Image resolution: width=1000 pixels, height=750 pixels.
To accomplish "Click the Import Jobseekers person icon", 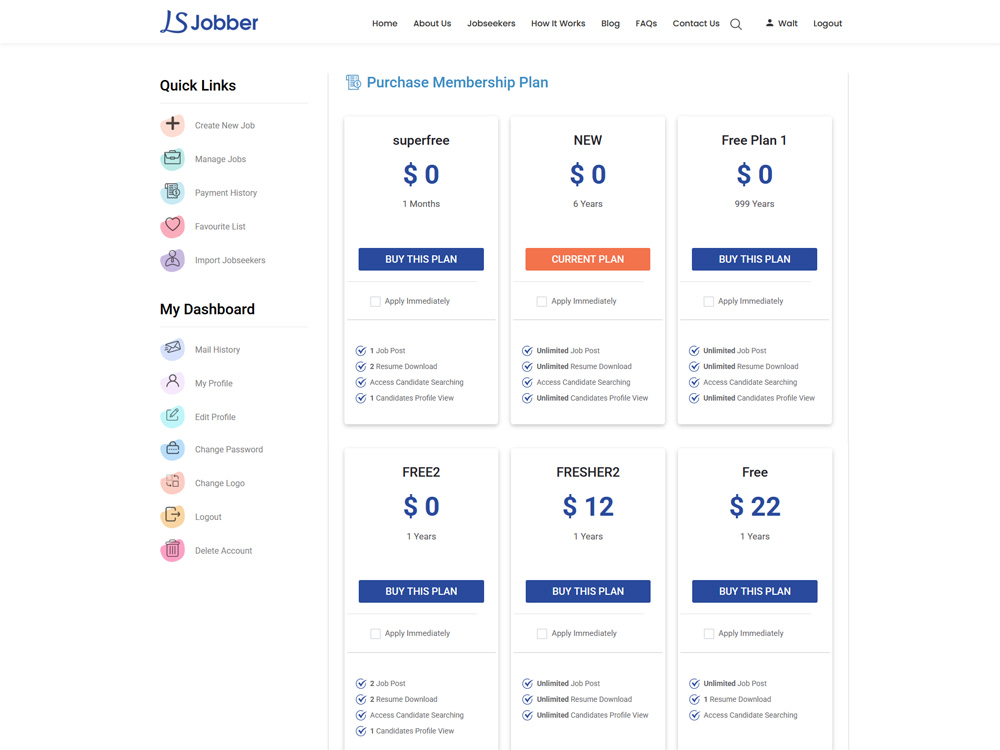I will pyautogui.click(x=172, y=260).
